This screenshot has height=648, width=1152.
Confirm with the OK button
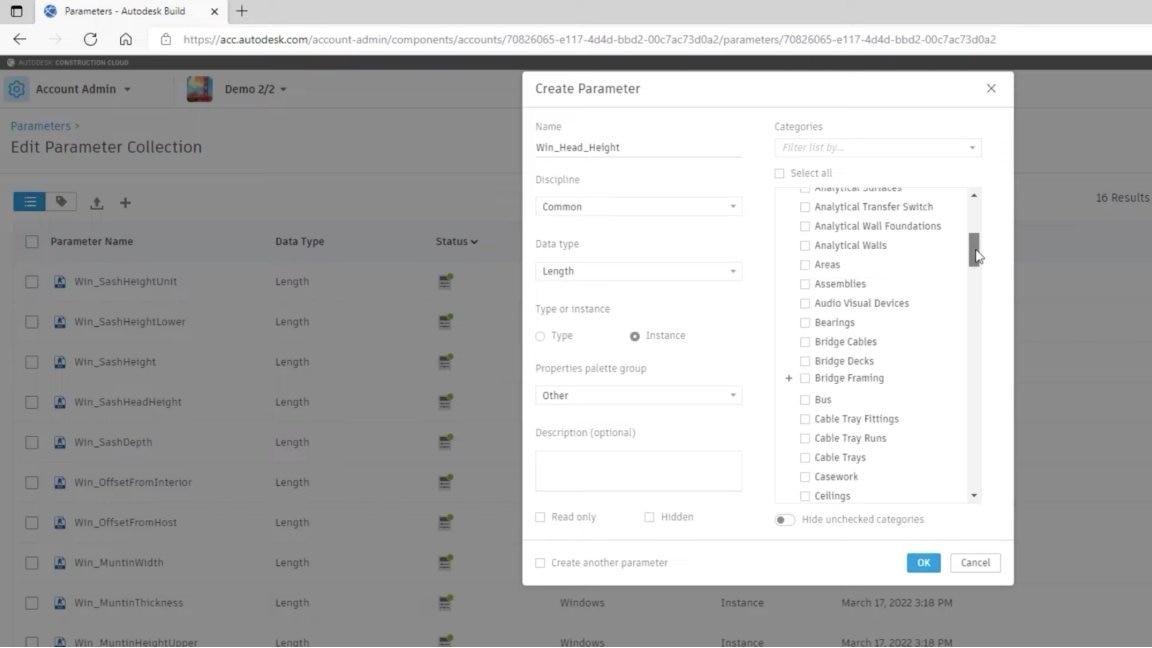(x=924, y=563)
